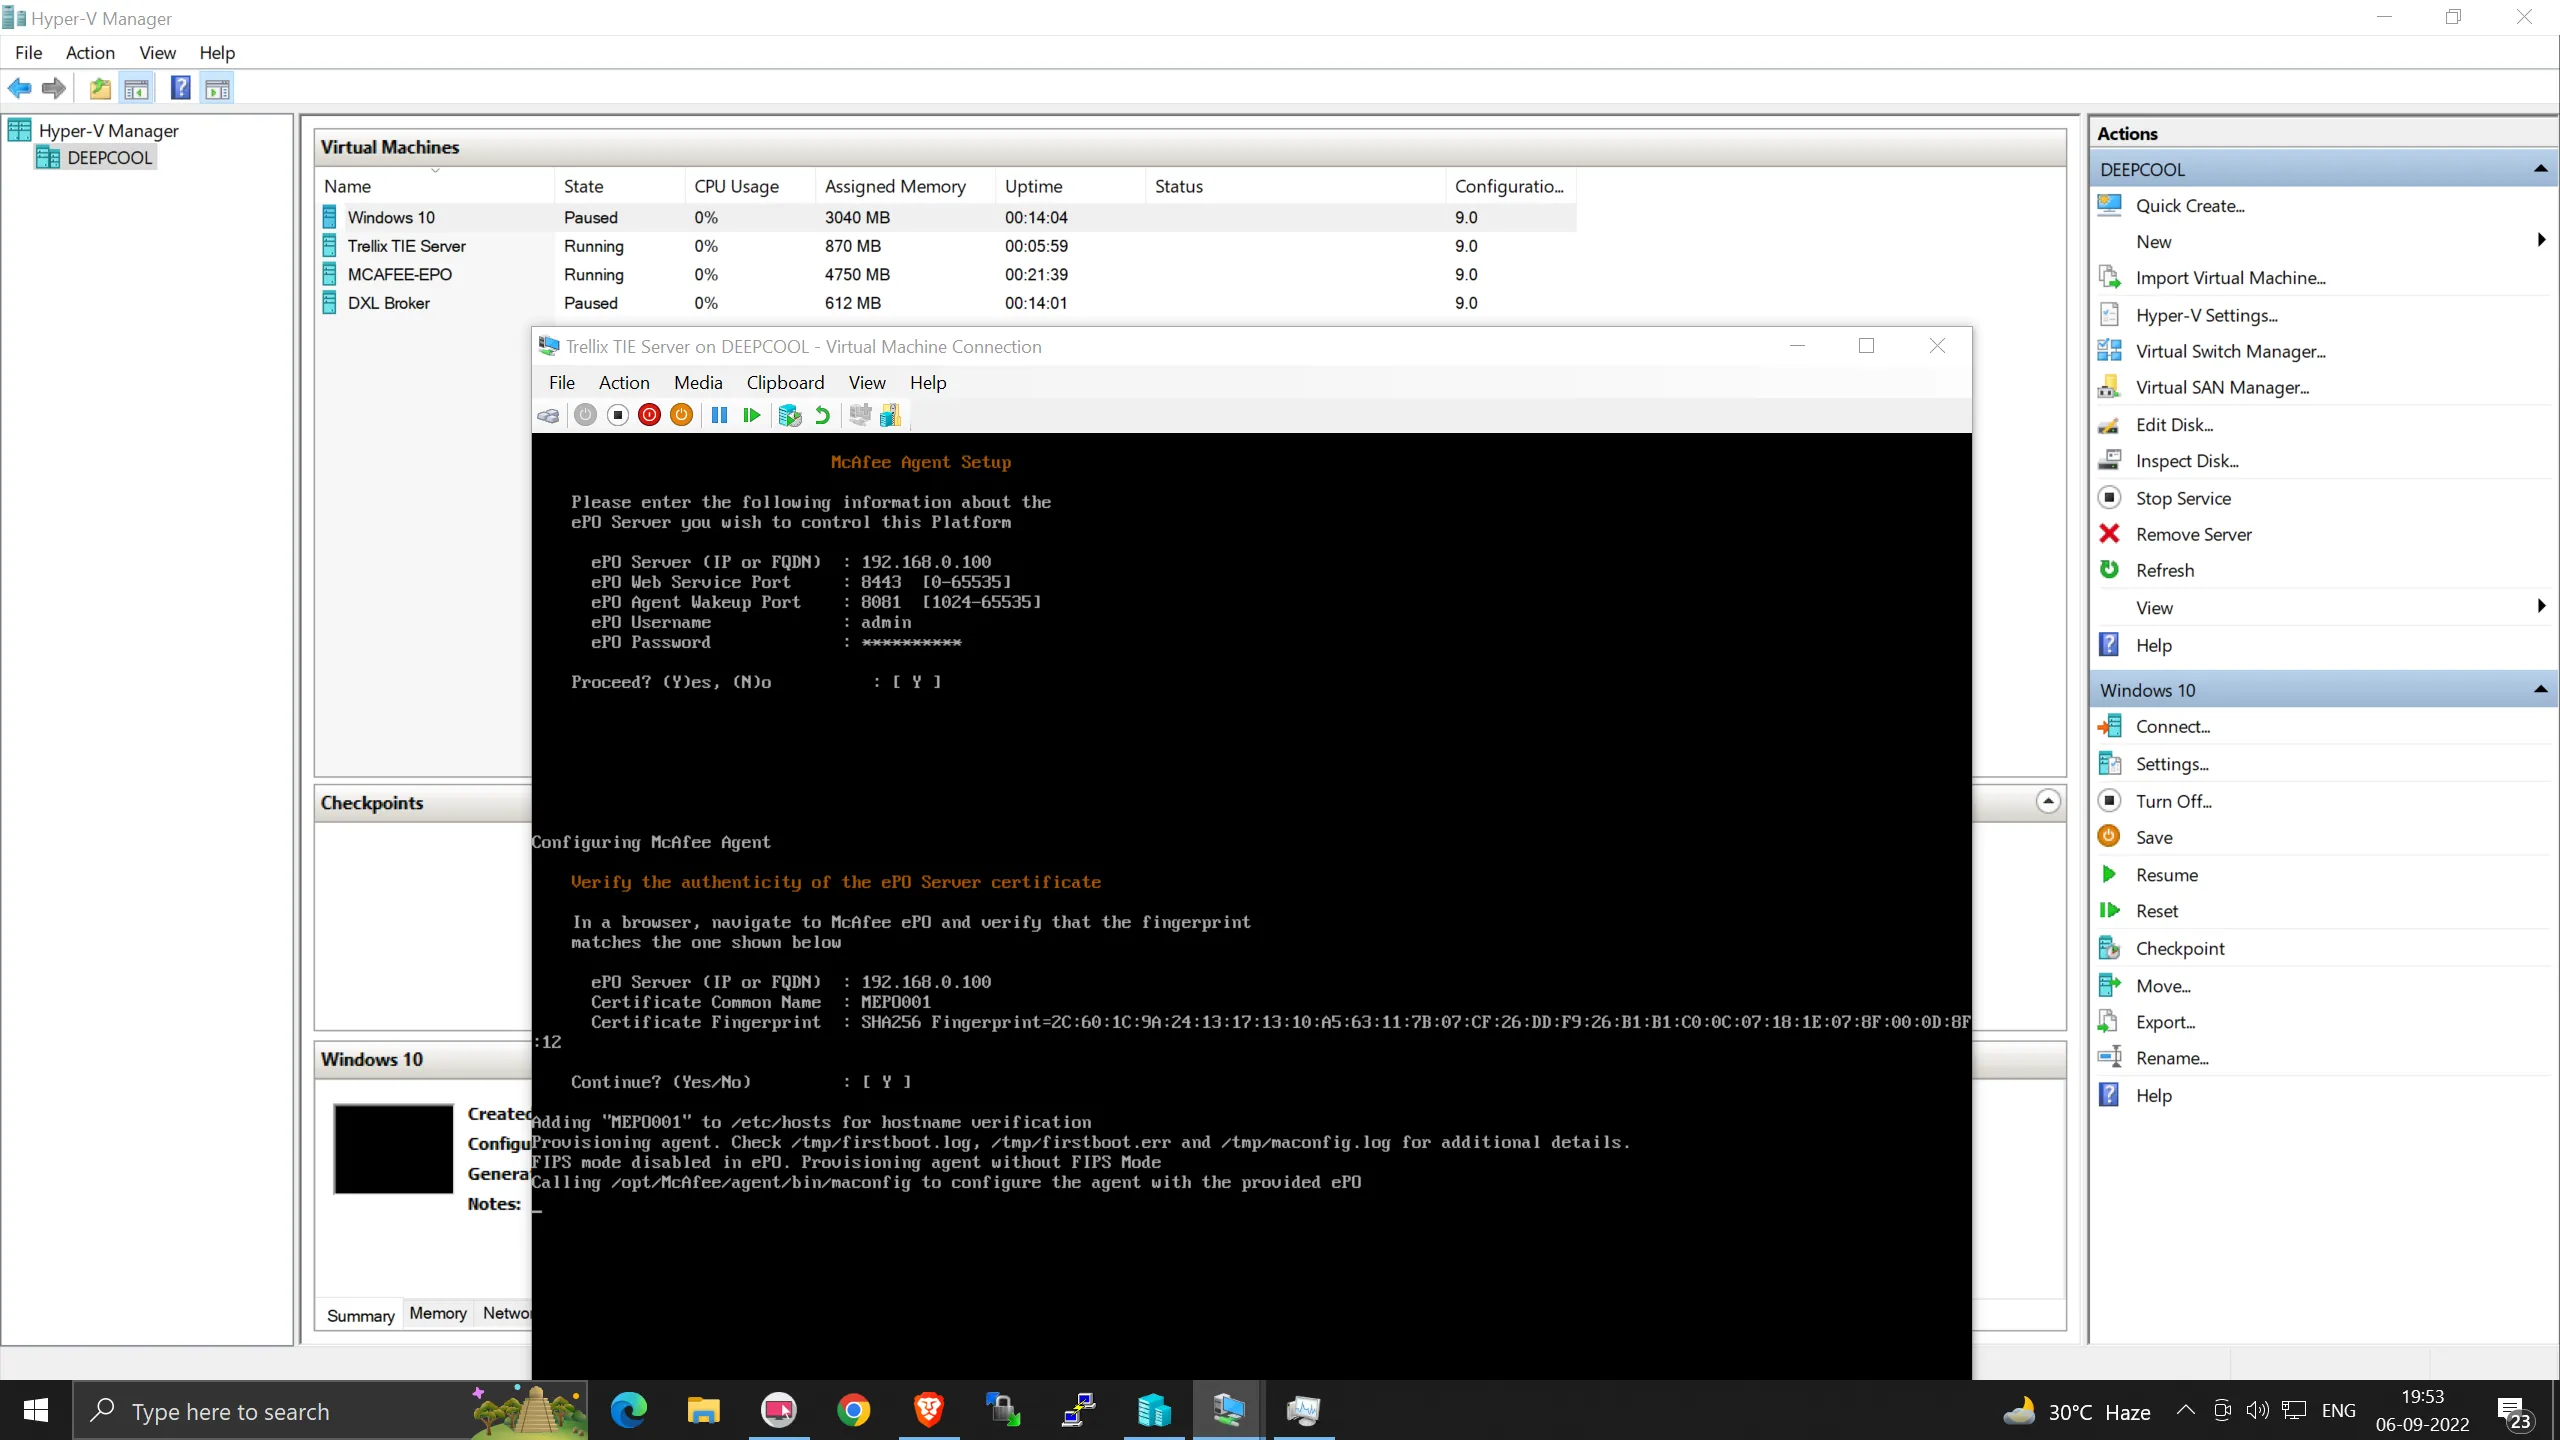
Task: Select DEEPCOOL server in tree
Action: tap(109, 158)
